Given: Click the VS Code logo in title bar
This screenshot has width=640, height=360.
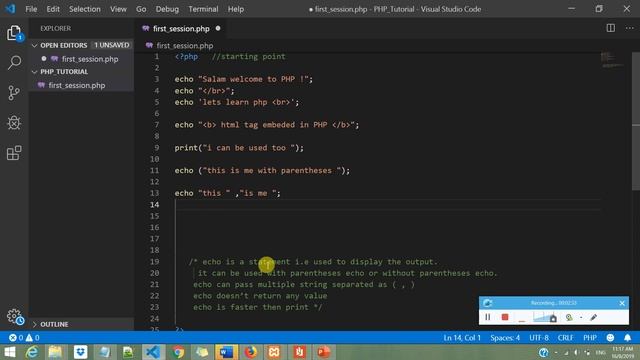Looking at the screenshot, I should point(10,9).
